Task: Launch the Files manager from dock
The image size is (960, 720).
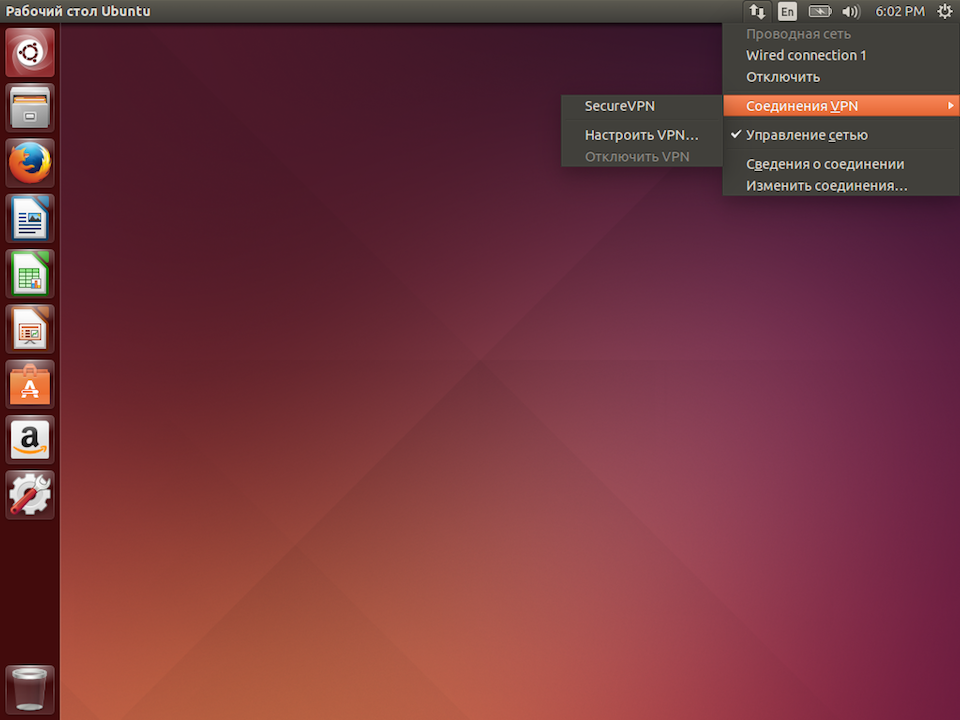Action: click(x=29, y=108)
